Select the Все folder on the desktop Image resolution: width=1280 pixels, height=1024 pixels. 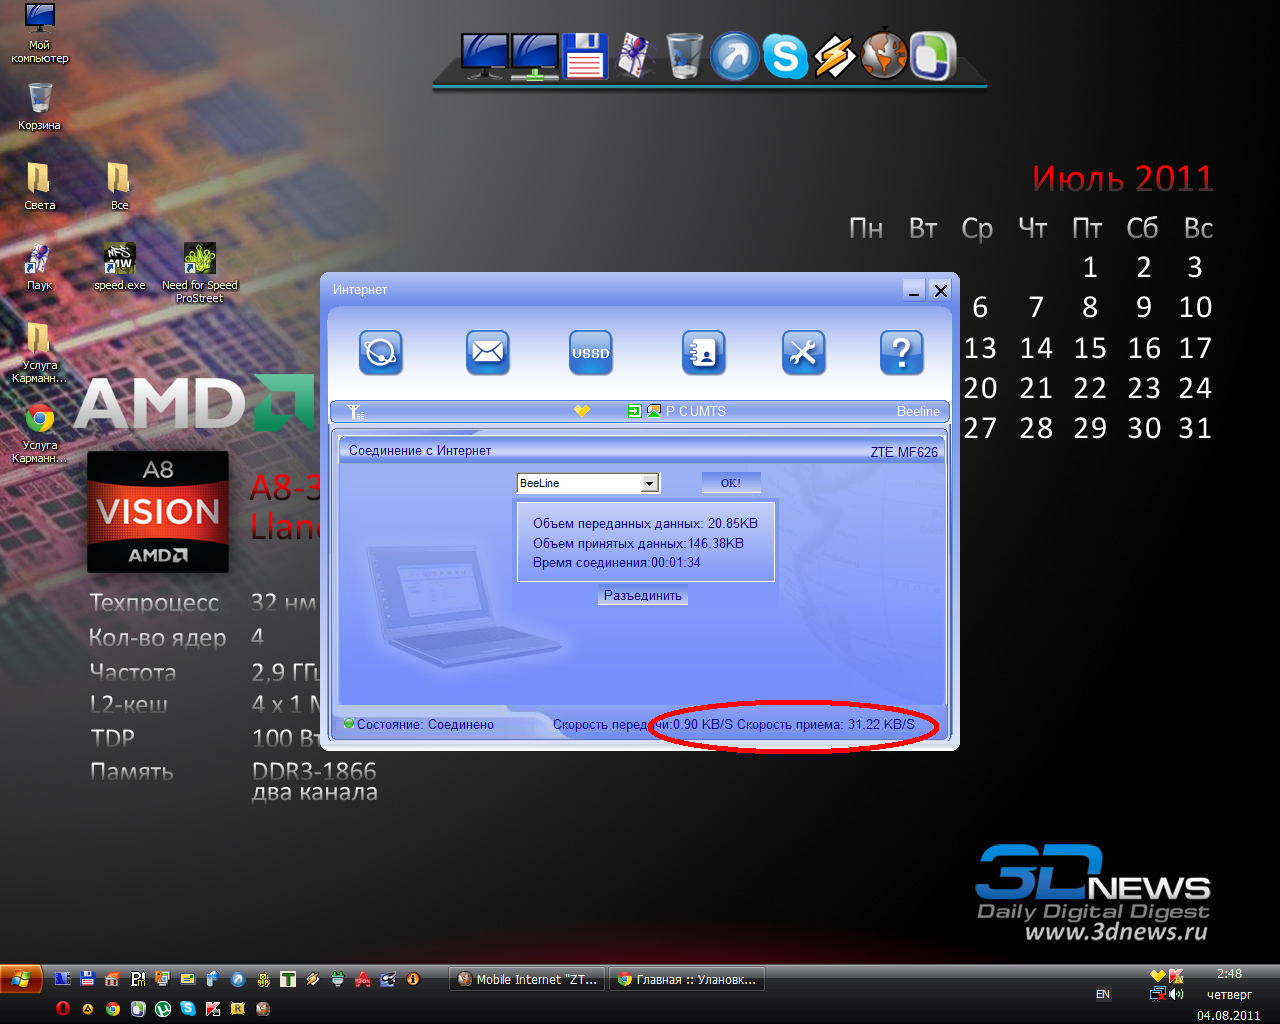coord(119,186)
